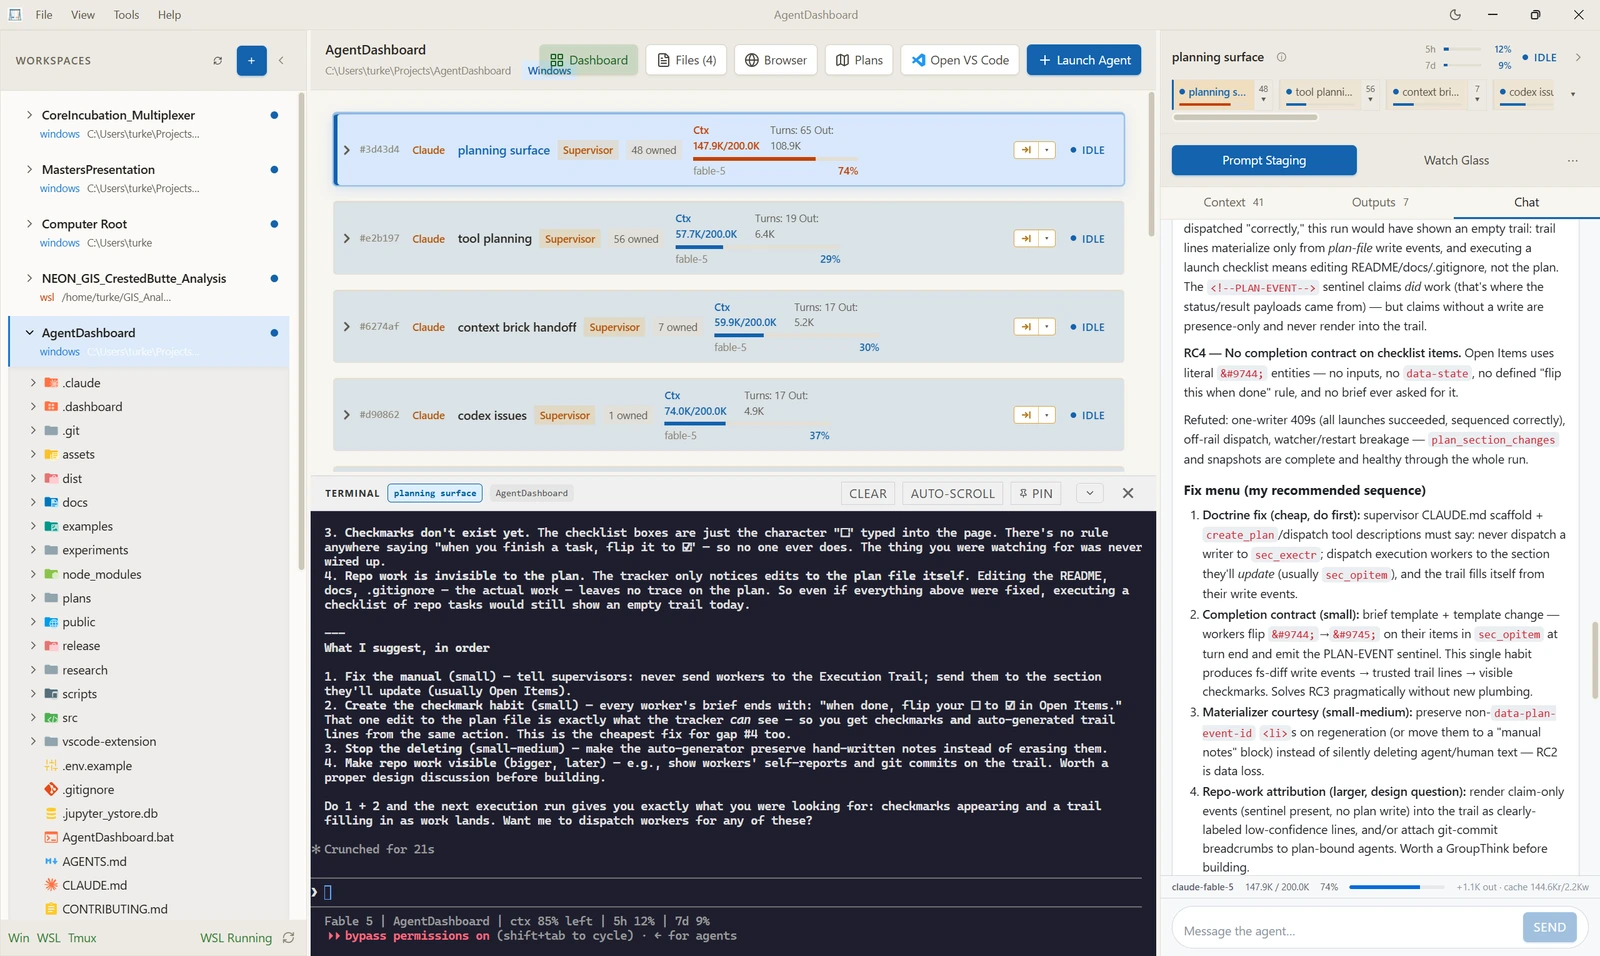Select the AgentDashboard terminal tab chip
Image resolution: width=1600 pixels, height=956 pixels.
(x=531, y=493)
